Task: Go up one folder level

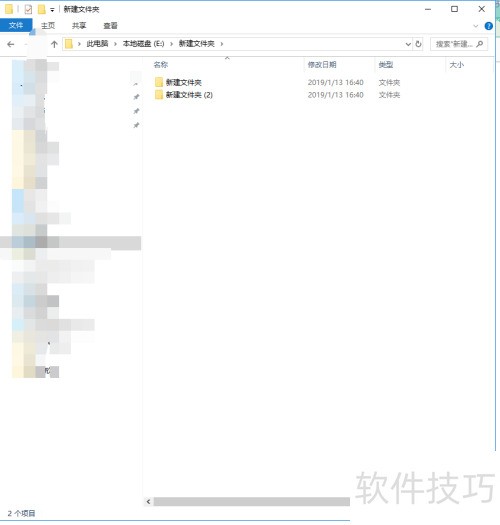Action: [54, 44]
